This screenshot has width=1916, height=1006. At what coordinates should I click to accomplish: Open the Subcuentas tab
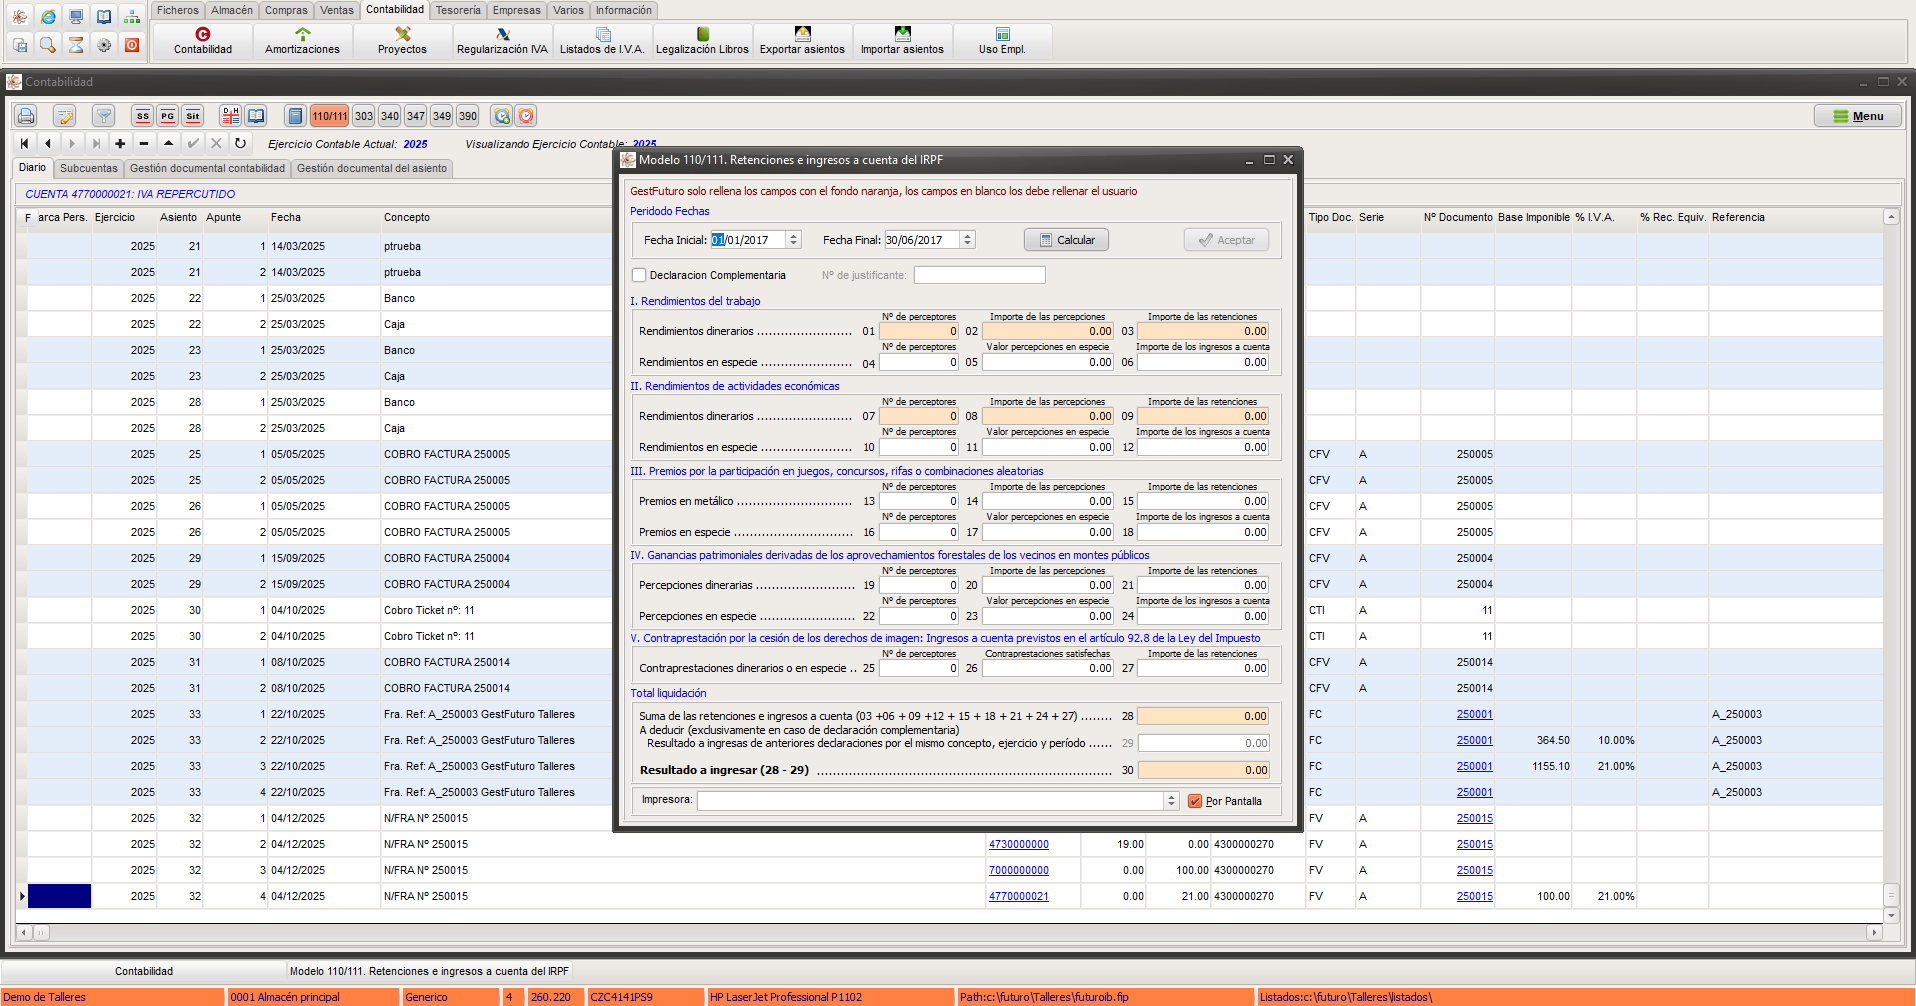(89, 168)
